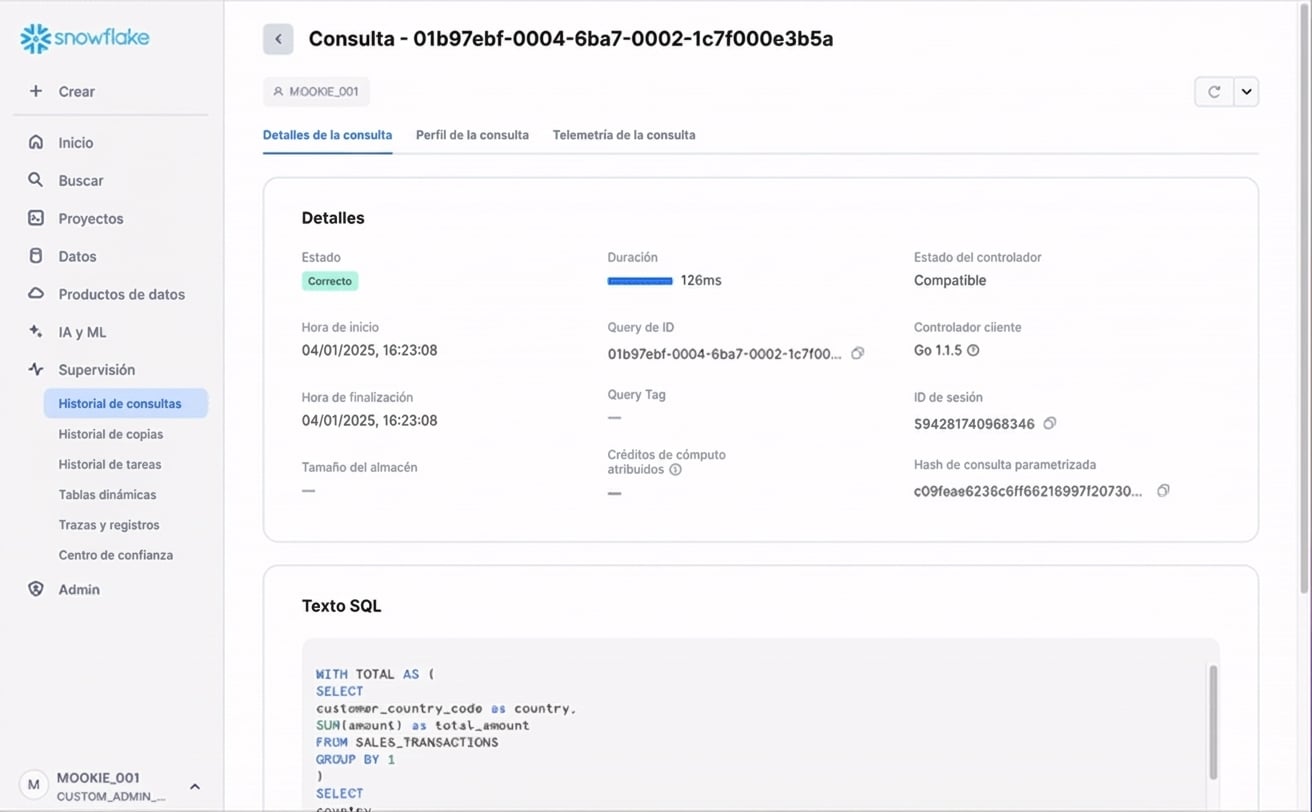Viewport: 1312px width, 812px height.
Task: Switch to Telemetría de la consulta tab
Action: [x=624, y=135]
